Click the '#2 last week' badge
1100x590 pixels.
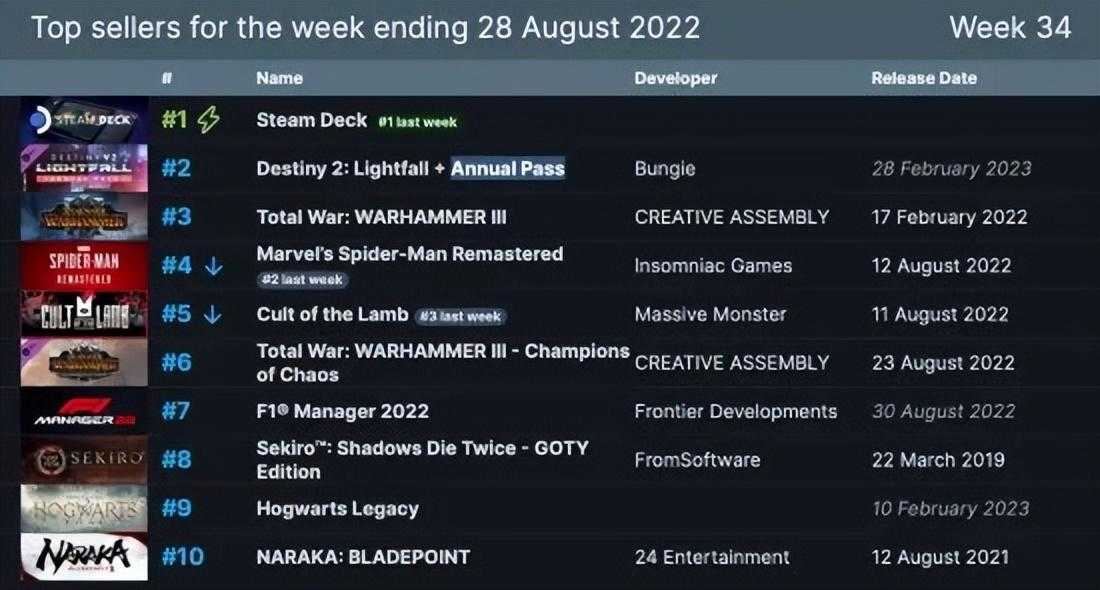pos(301,280)
